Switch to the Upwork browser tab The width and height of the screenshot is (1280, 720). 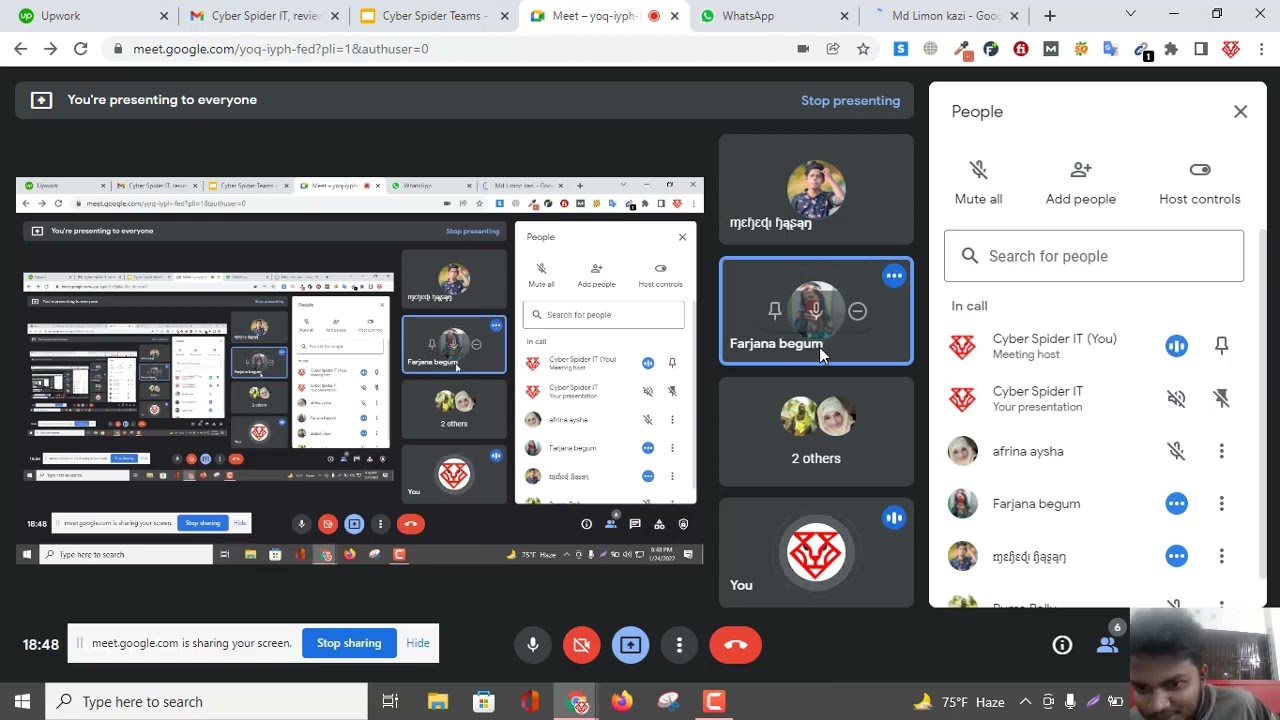click(x=58, y=16)
